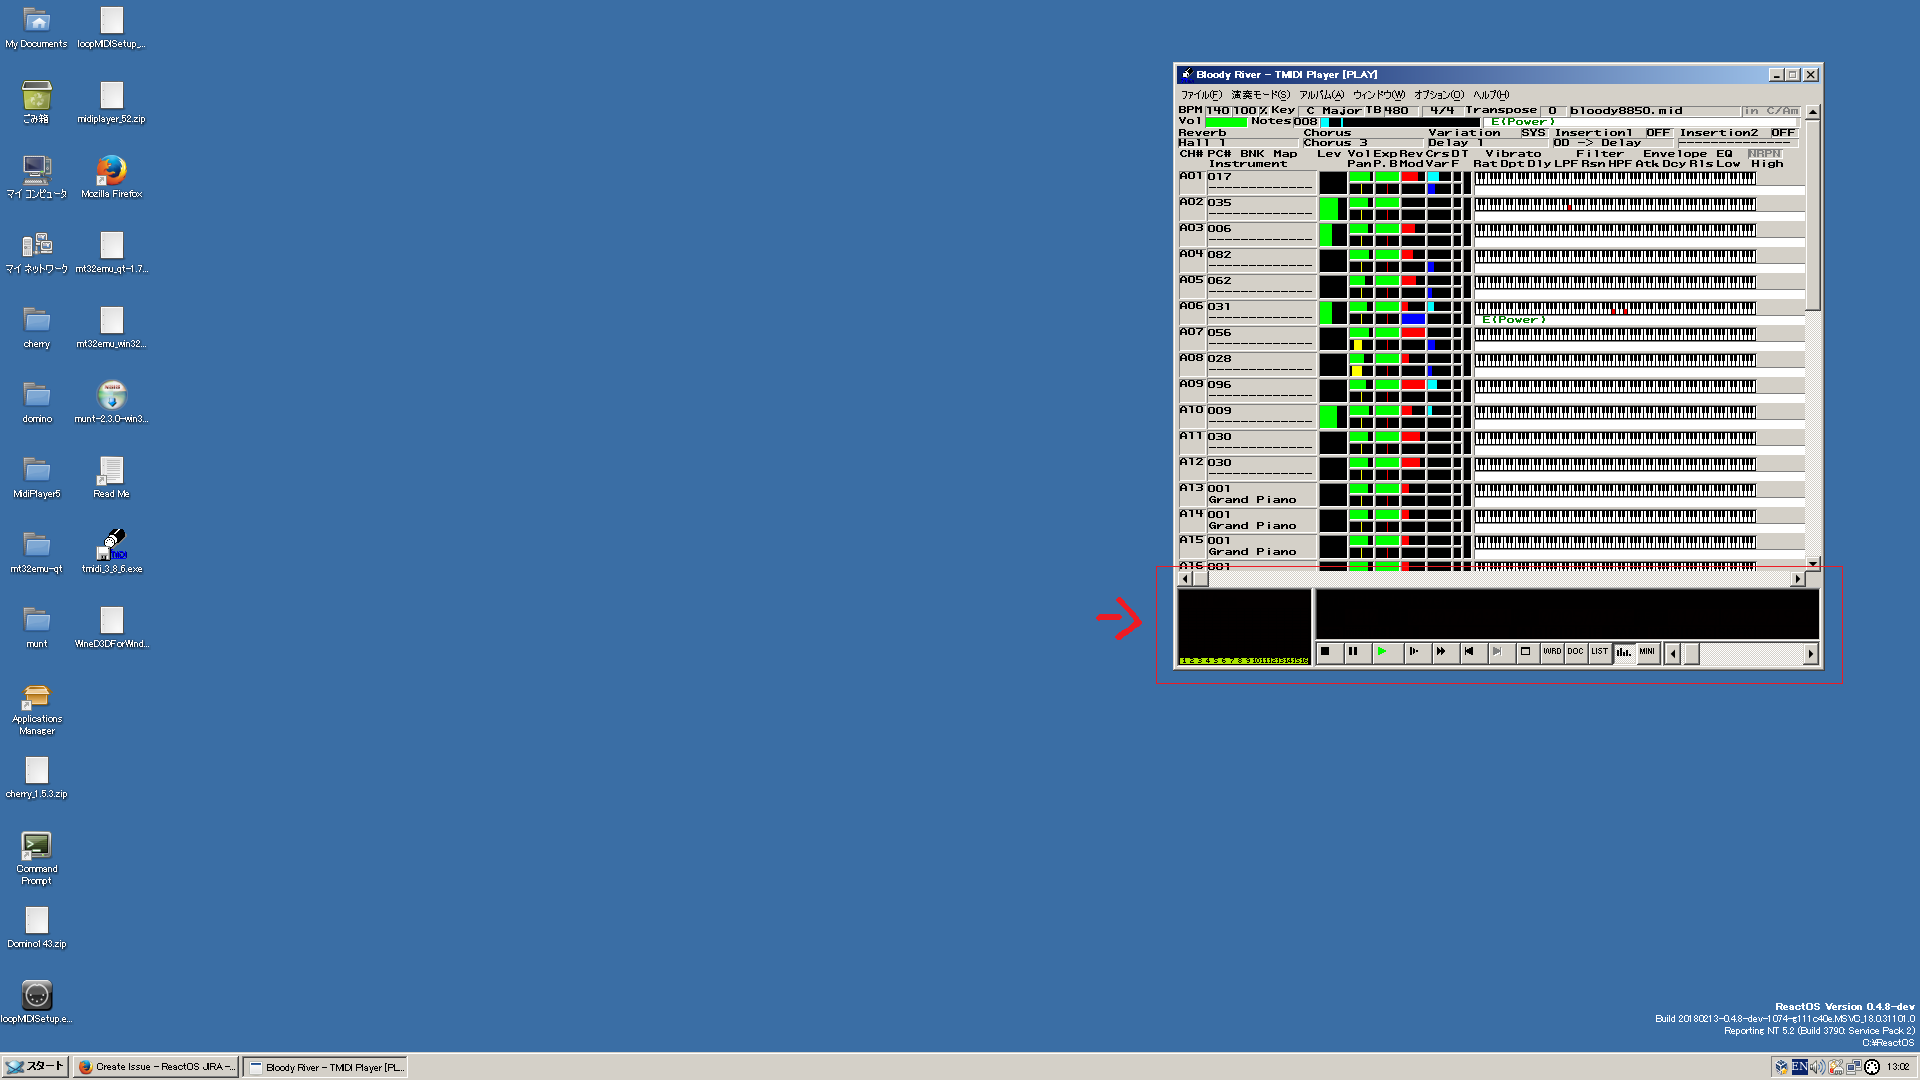
Task: Toggle the WRD display button
Action: pos(1551,652)
